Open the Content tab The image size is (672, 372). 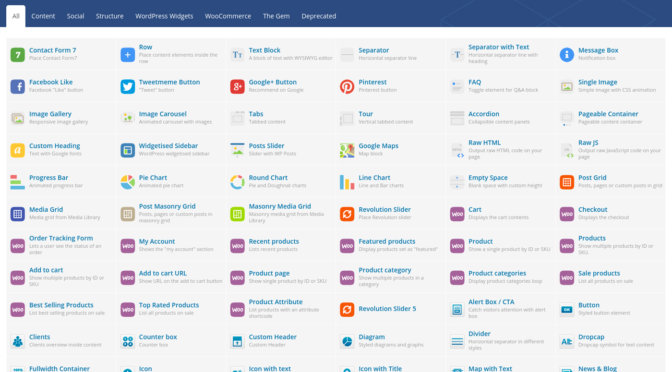pos(43,16)
